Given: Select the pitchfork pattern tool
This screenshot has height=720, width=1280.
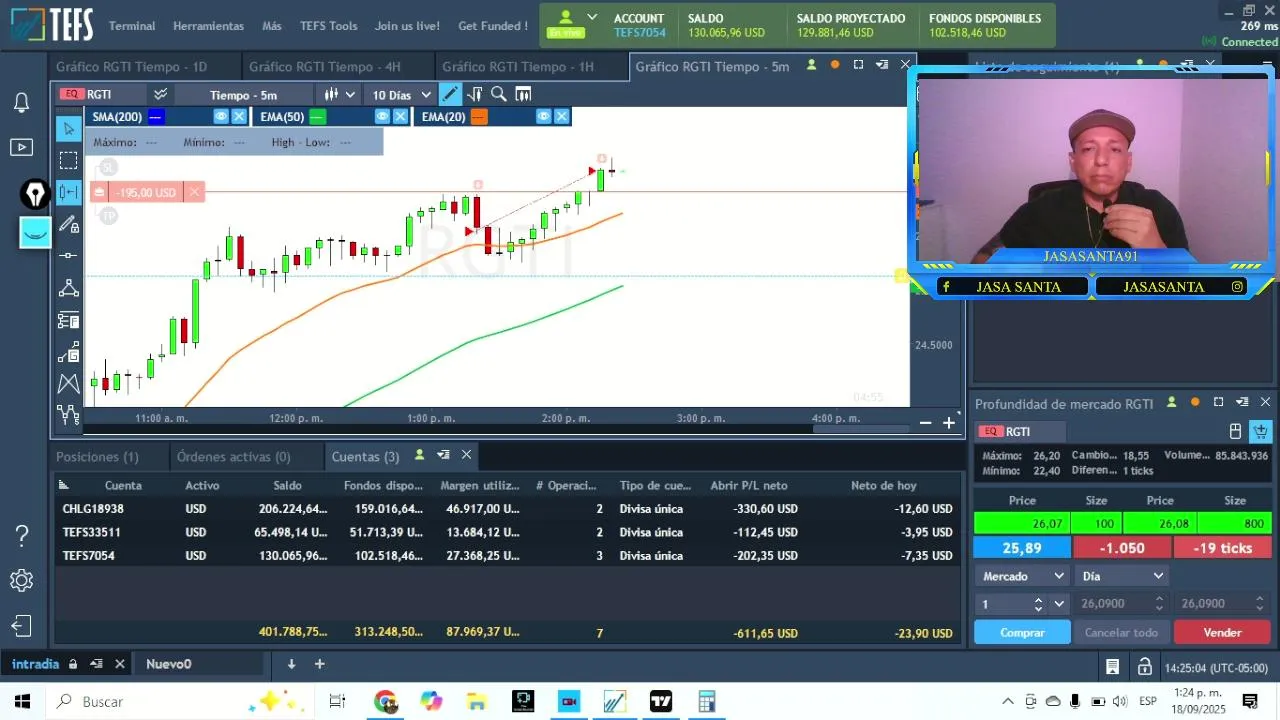Looking at the screenshot, I should [68, 384].
